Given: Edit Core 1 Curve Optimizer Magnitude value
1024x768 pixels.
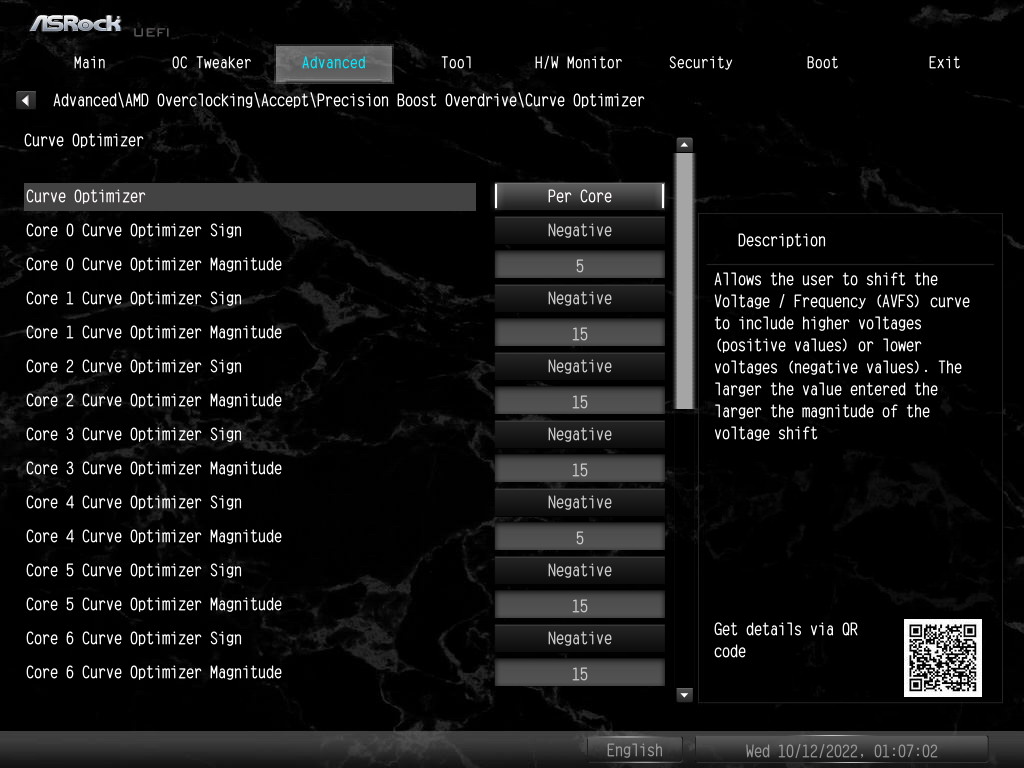Looking at the screenshot, I should [579, 333].
